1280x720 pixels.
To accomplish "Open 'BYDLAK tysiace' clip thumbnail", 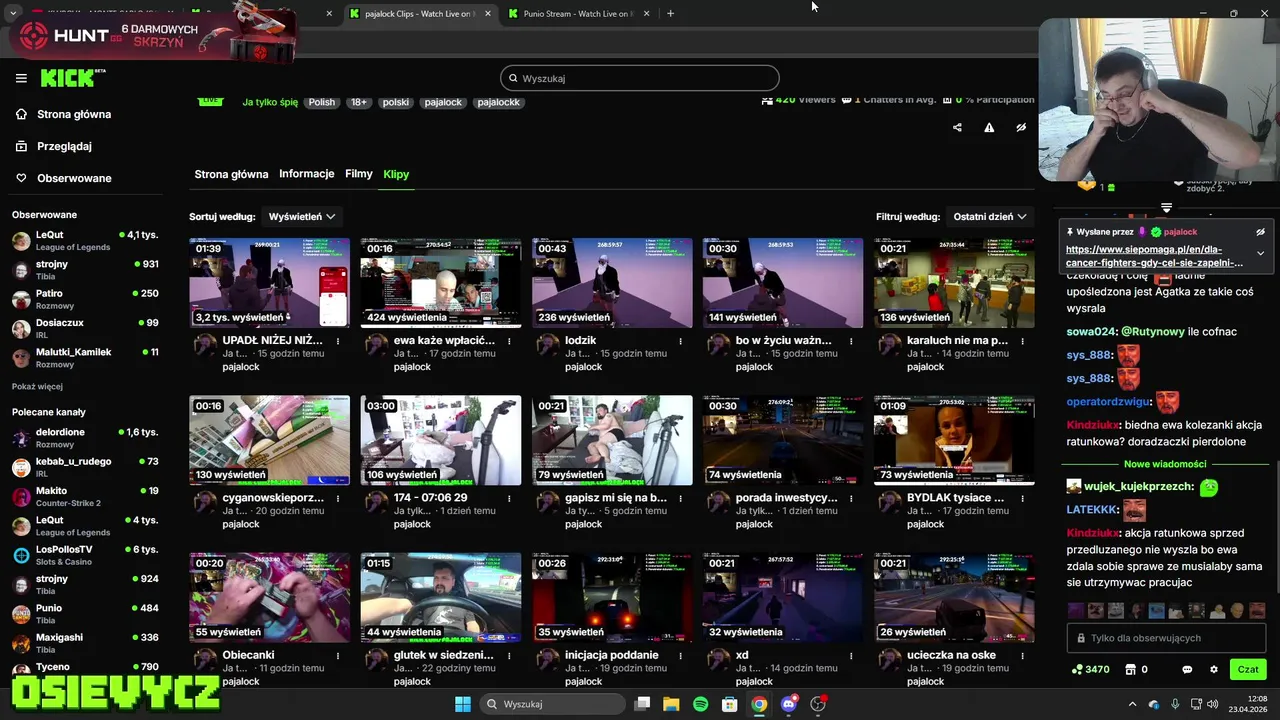I will pyautogui.click(x=954, y=440).
